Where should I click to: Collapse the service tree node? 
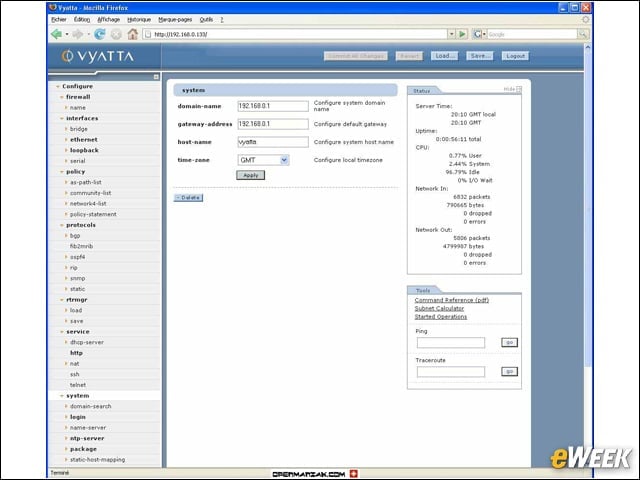pyautogui.click(x=62, y=332)
